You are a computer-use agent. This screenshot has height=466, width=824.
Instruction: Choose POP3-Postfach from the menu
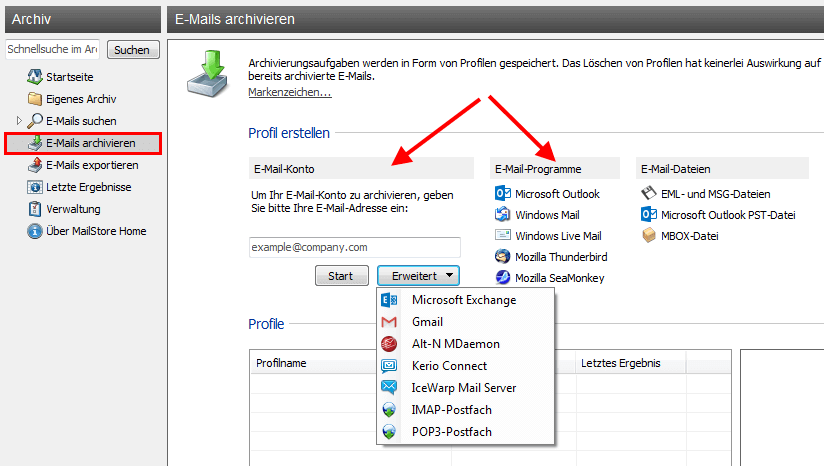pyautogui.click(x=451, y=432)
